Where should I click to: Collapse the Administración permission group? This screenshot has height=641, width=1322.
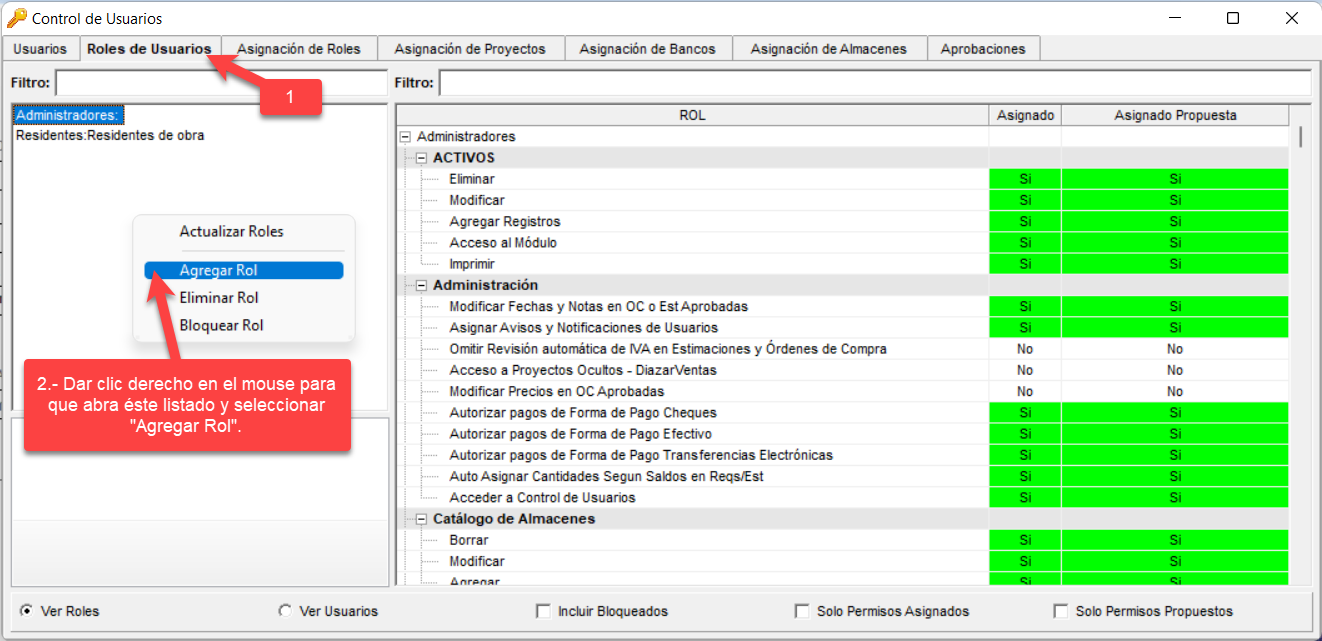(x=421, y=284)
